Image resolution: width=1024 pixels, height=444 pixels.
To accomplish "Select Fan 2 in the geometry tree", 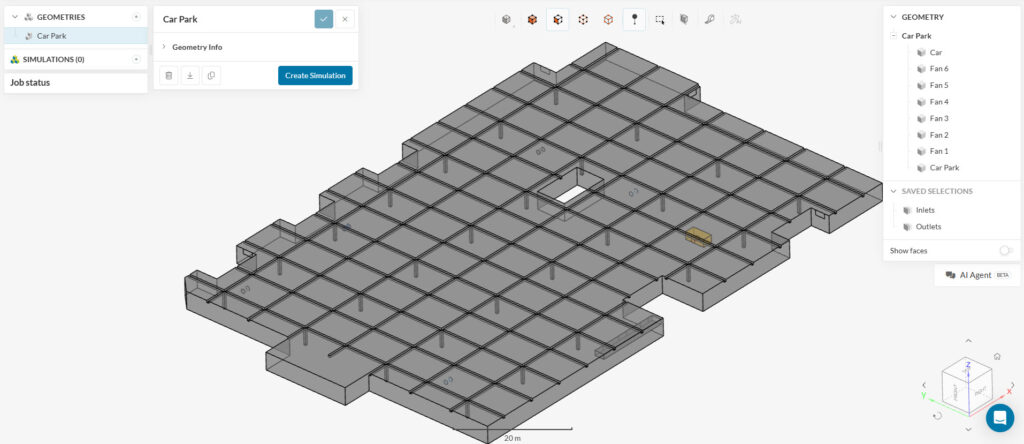I will point(939,135).
